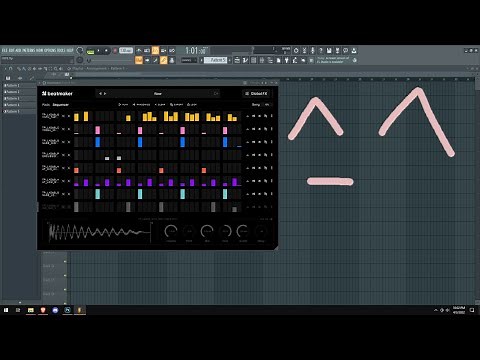Toggle loop recording icon
The image size is (480, 360).
(x=172, y=51)
